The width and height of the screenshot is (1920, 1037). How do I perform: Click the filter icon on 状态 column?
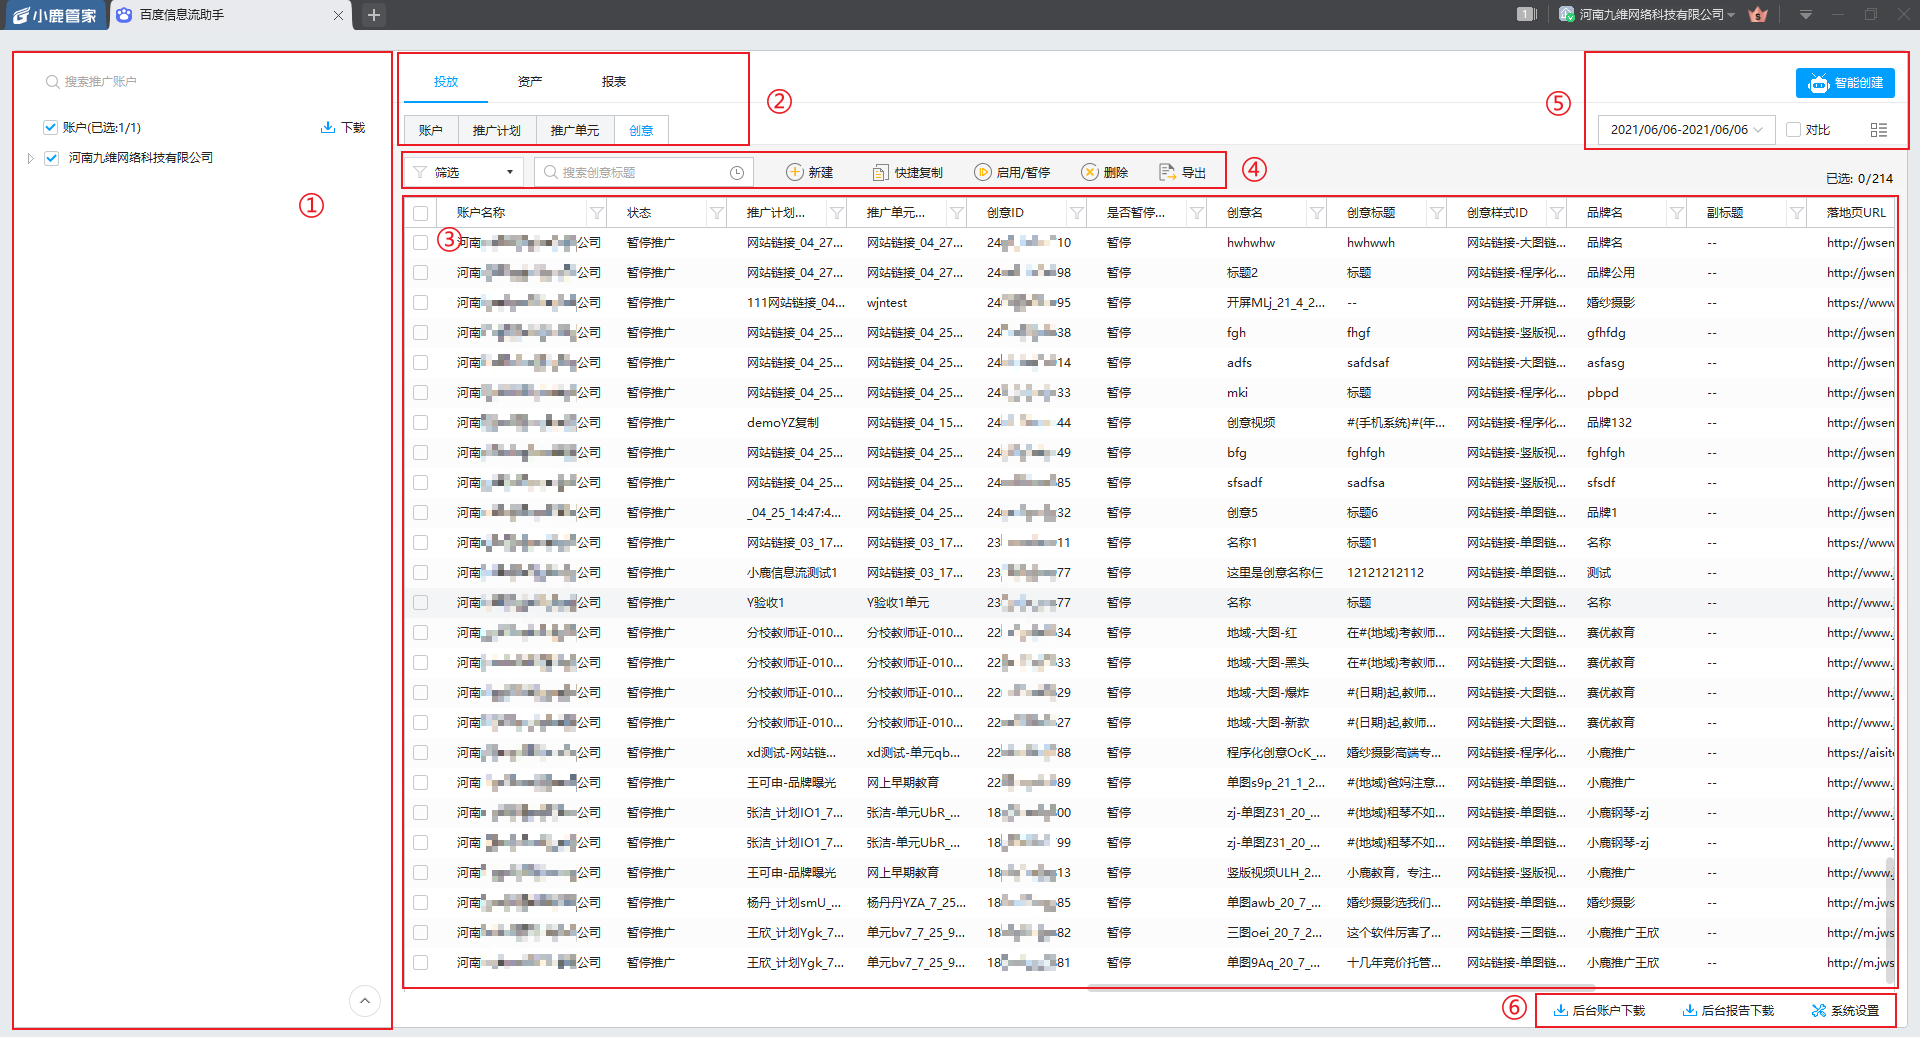point(717,212)
